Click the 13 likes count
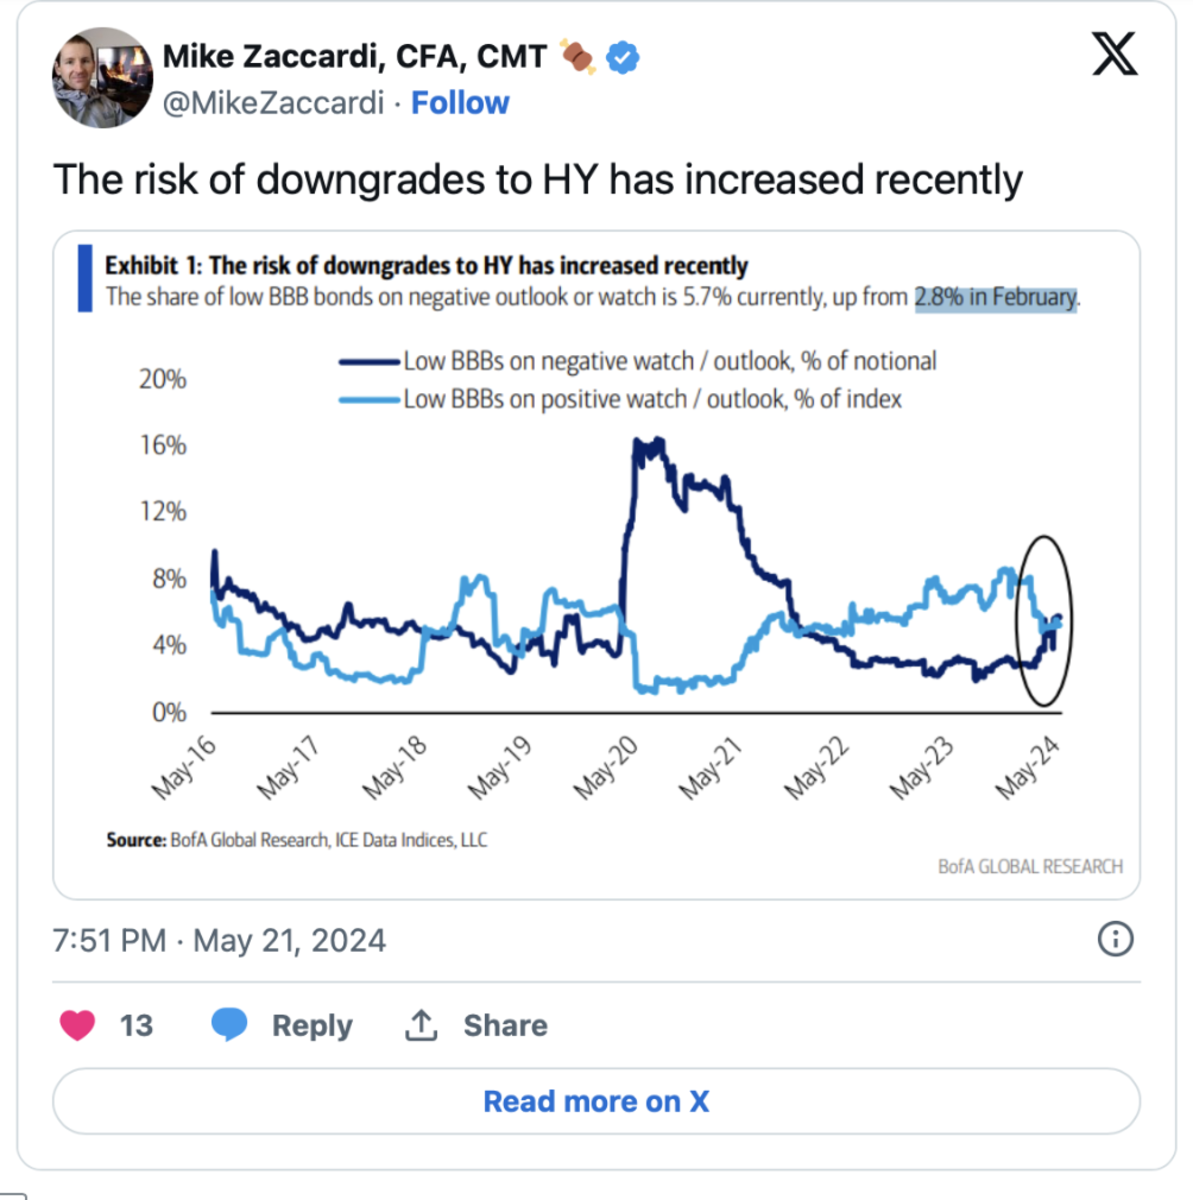Screen dimensions: 1193x1200 [x=136, y=1026]
